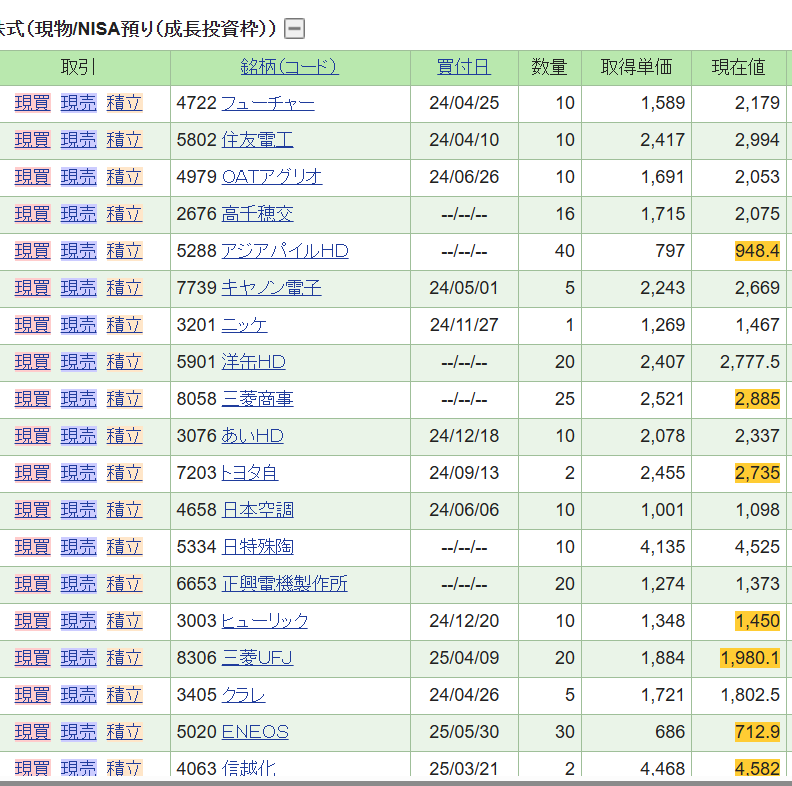Image resolution: width=792 pixels, height=786 pixels.
Task: Open stock link ニッケ
Action: click(x=244, y=325)
